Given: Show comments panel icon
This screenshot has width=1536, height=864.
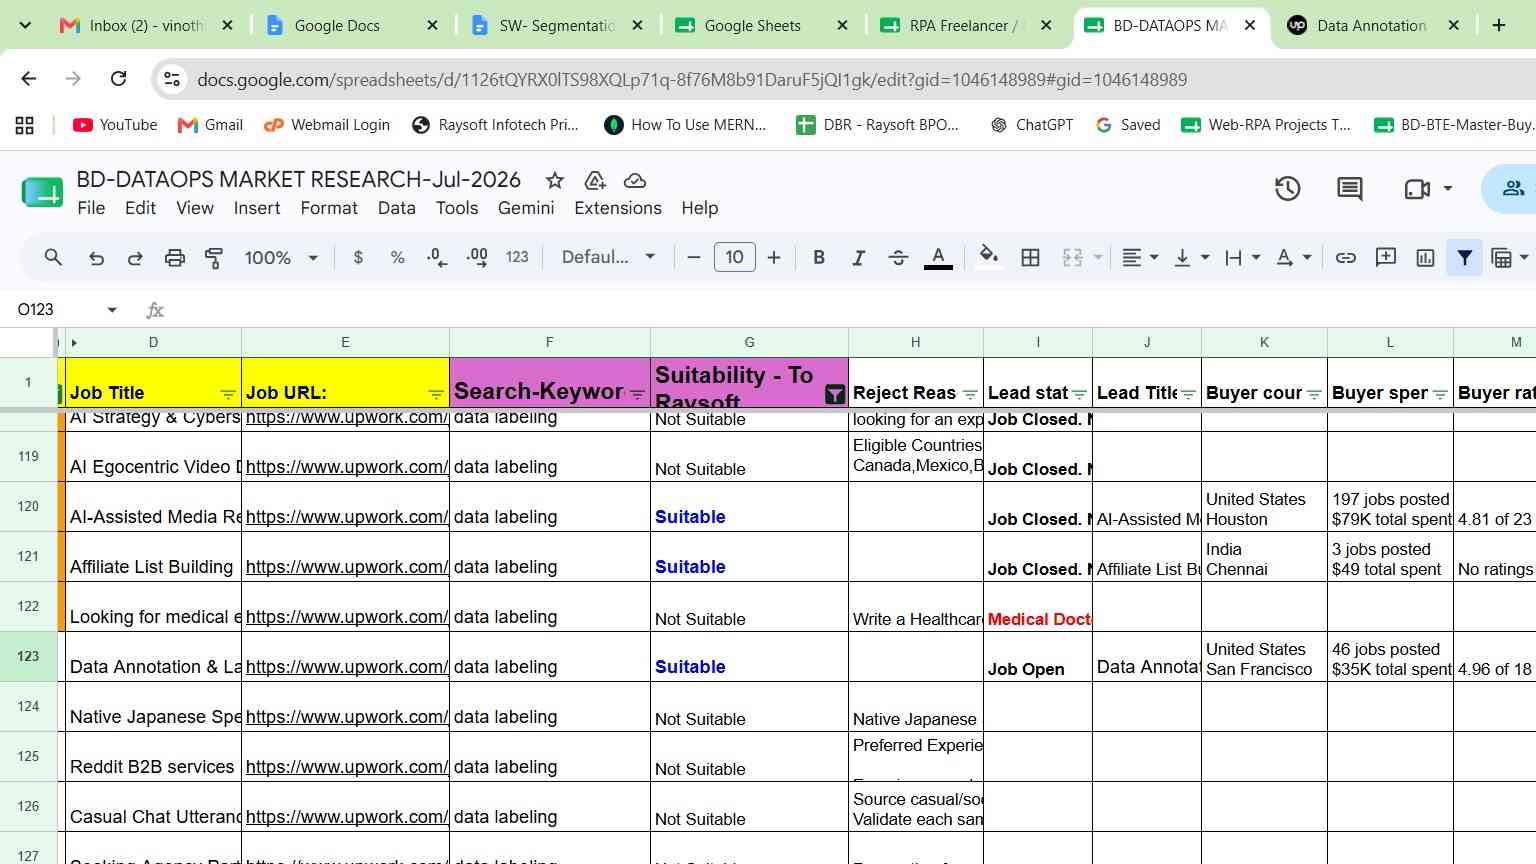Looking at the screenshot, I should pos(1350,188).
